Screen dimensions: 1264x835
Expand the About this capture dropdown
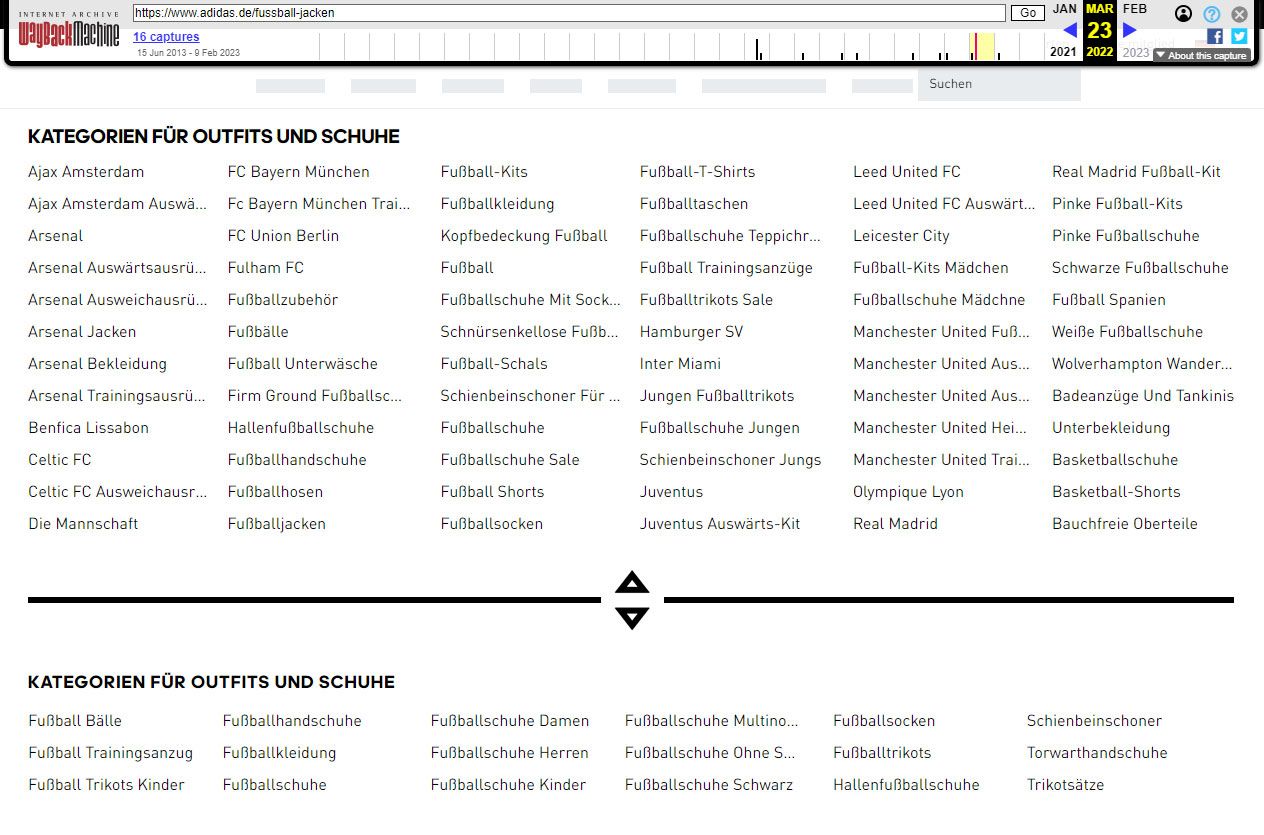pyautogui.click(x=1201, y=55)
